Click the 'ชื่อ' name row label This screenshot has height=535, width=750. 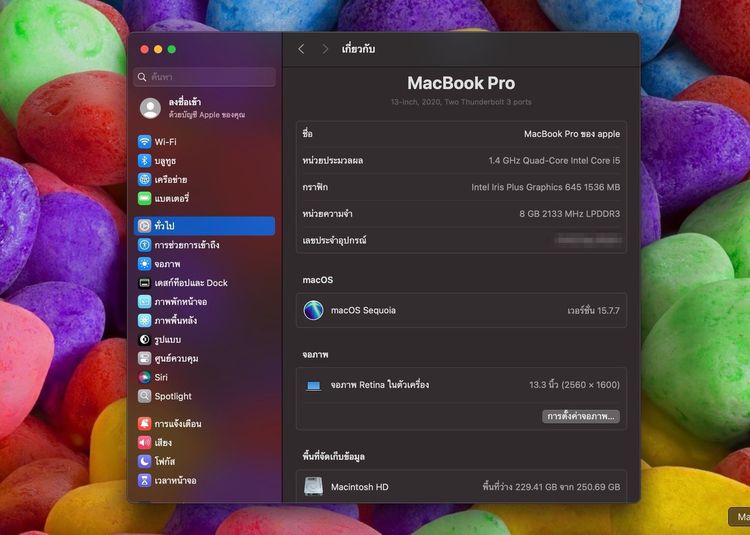(308, 134)
